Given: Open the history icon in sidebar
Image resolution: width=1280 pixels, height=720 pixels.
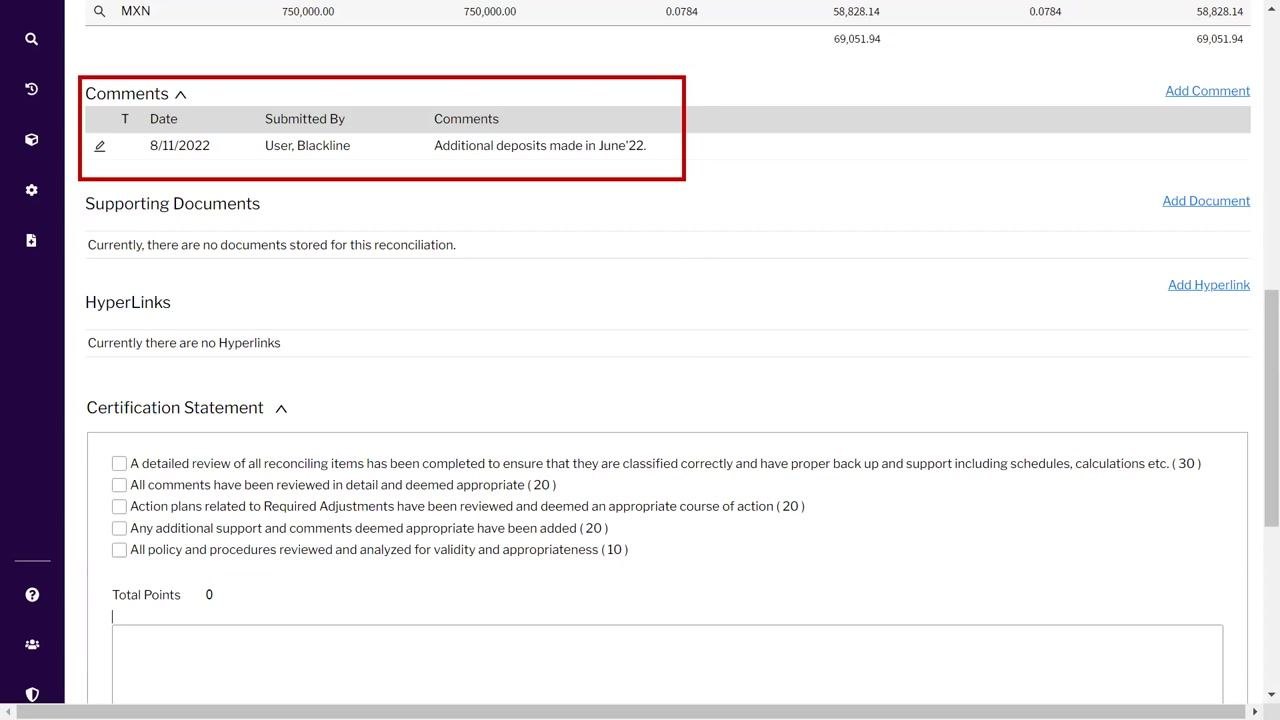Looking at the screenshot, I should [32, 89].
